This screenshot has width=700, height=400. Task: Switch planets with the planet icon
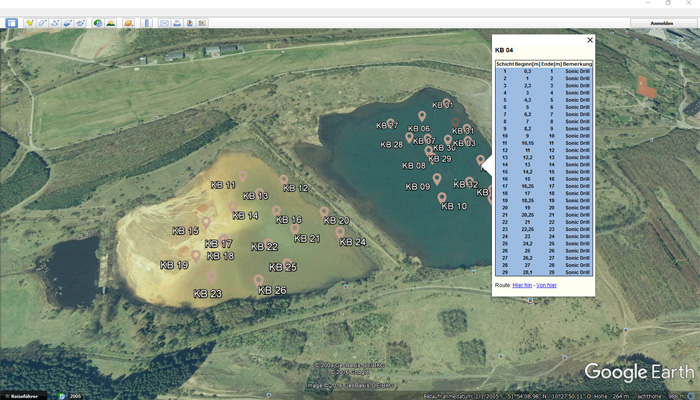[129, 21]
